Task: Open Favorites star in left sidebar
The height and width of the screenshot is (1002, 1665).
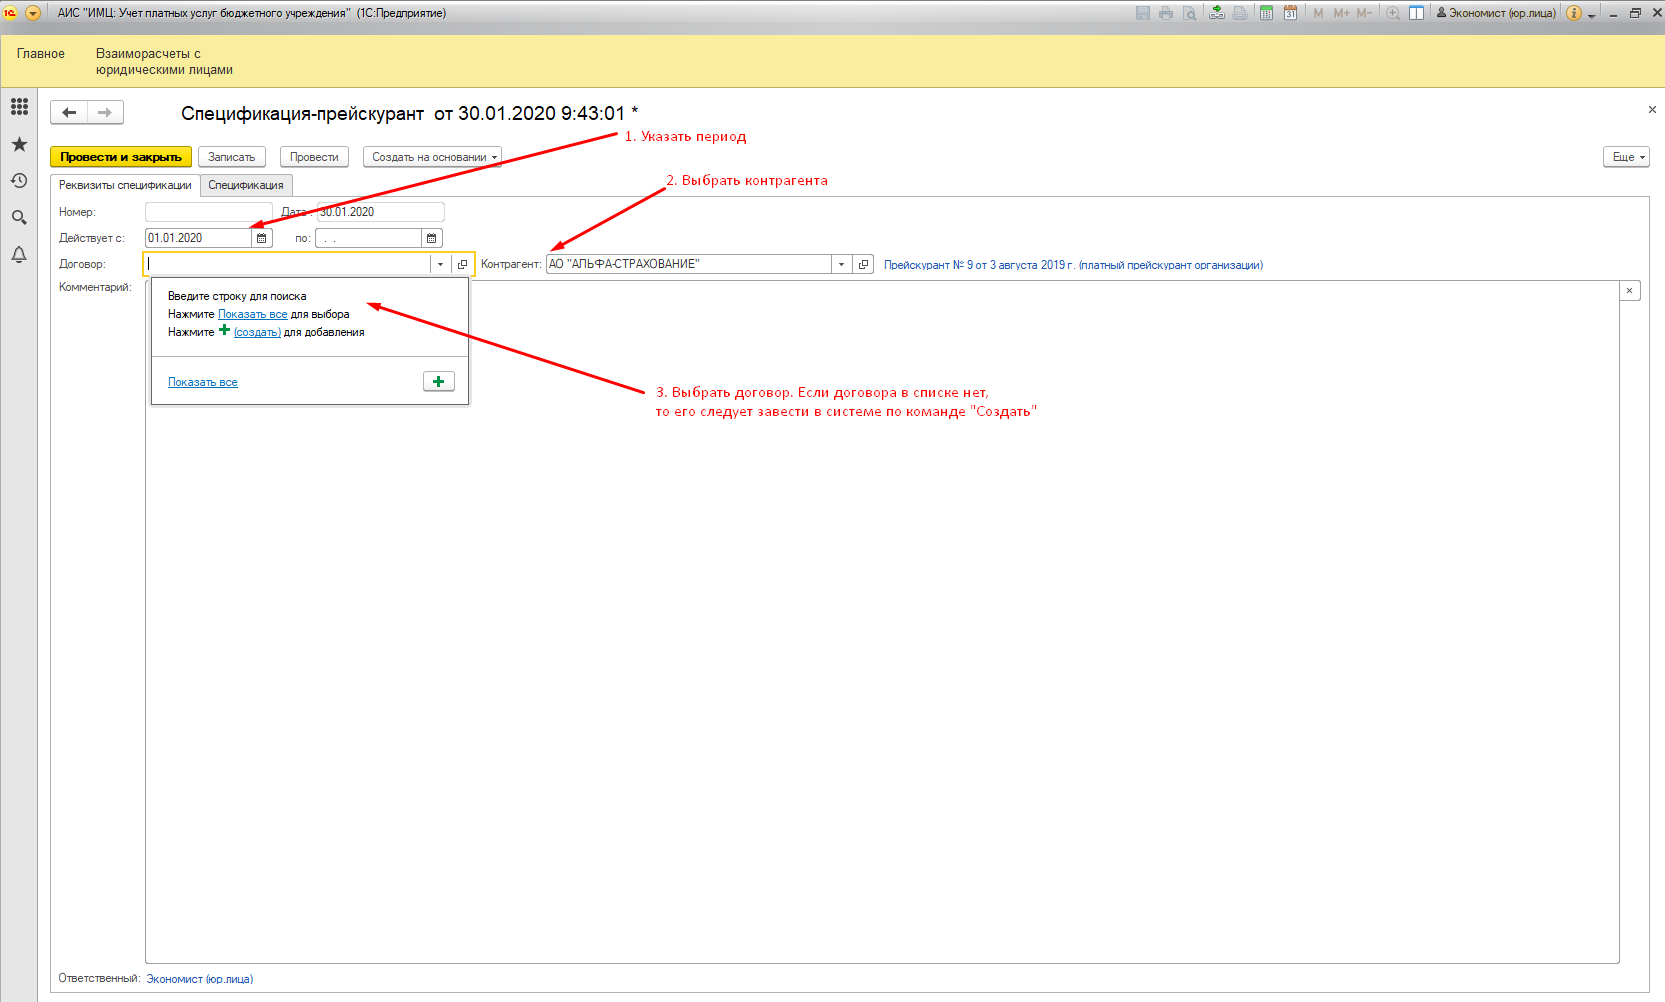Action: click(x=19, y=145)
